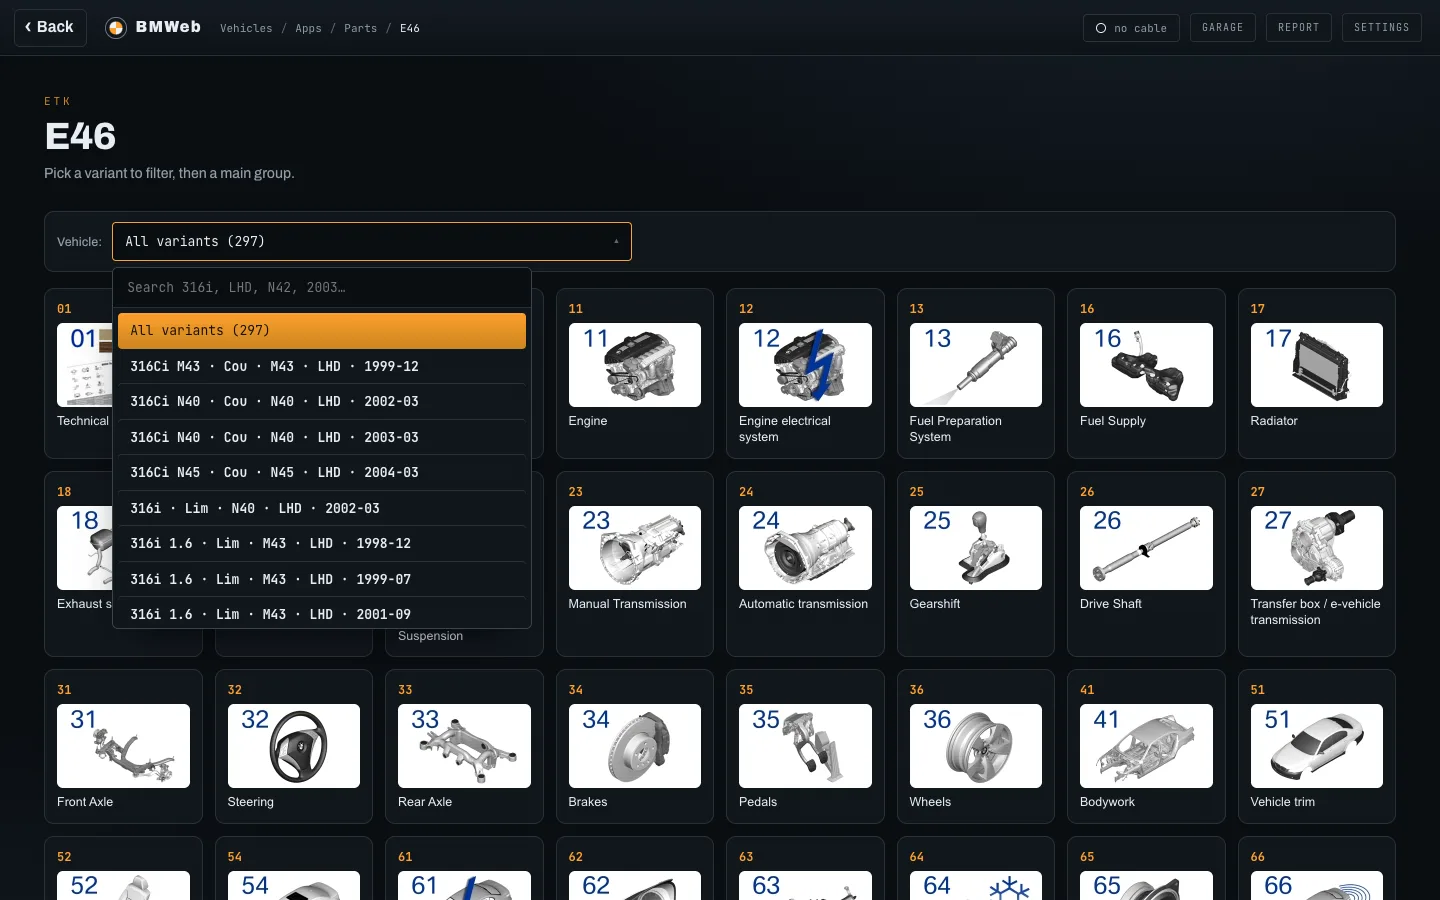
Task: Navigate to Vehicles breadcrumb
Action: [246, 28]
